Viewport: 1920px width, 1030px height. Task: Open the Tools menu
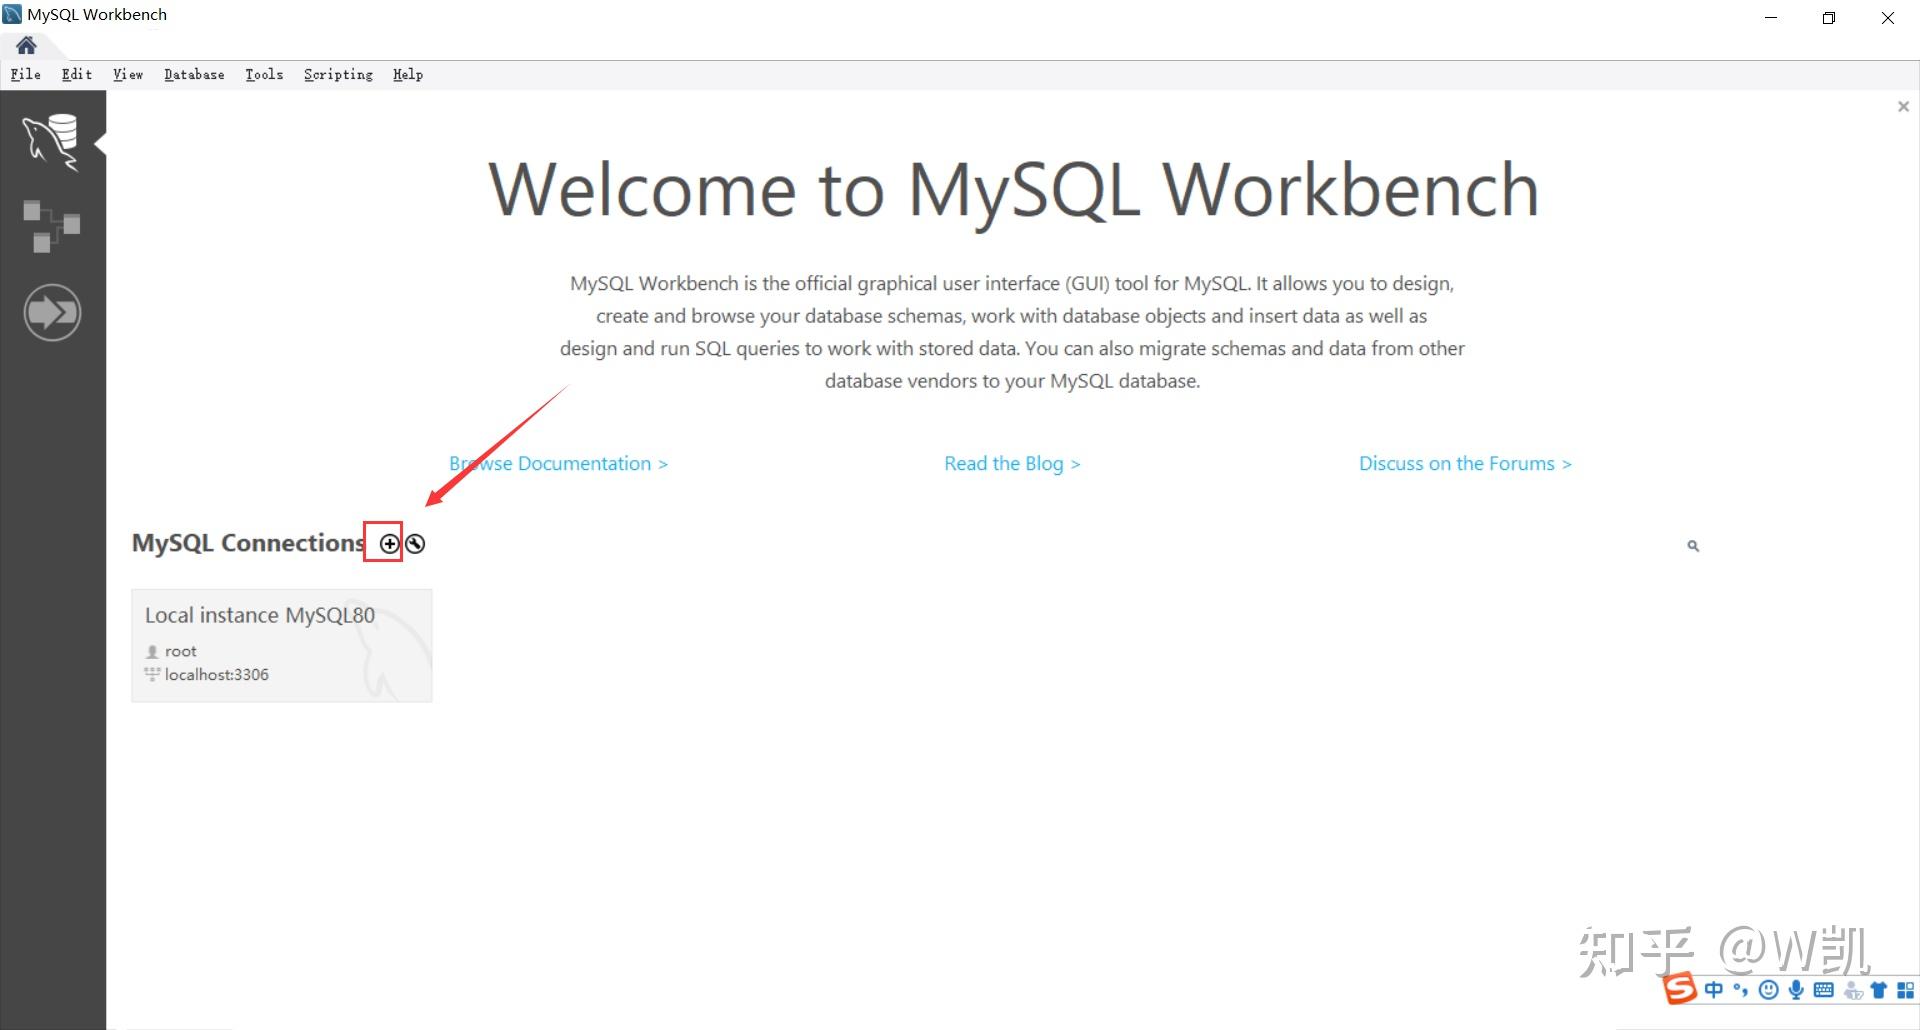264,74
